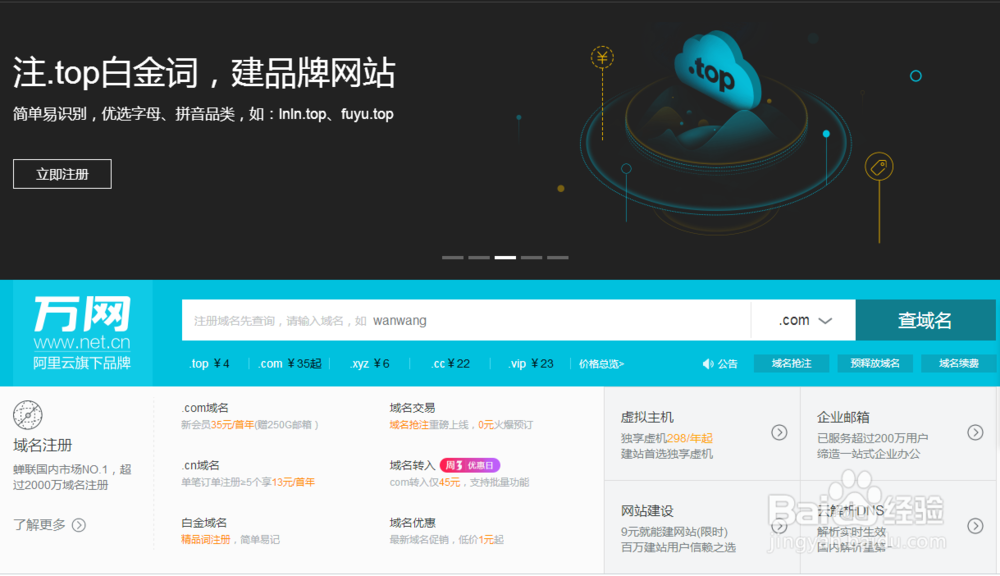Viewport: 1000px width, 576px height.
Task: Click the 注.top白金词 banner headline
Action: (x=204, y=73)
